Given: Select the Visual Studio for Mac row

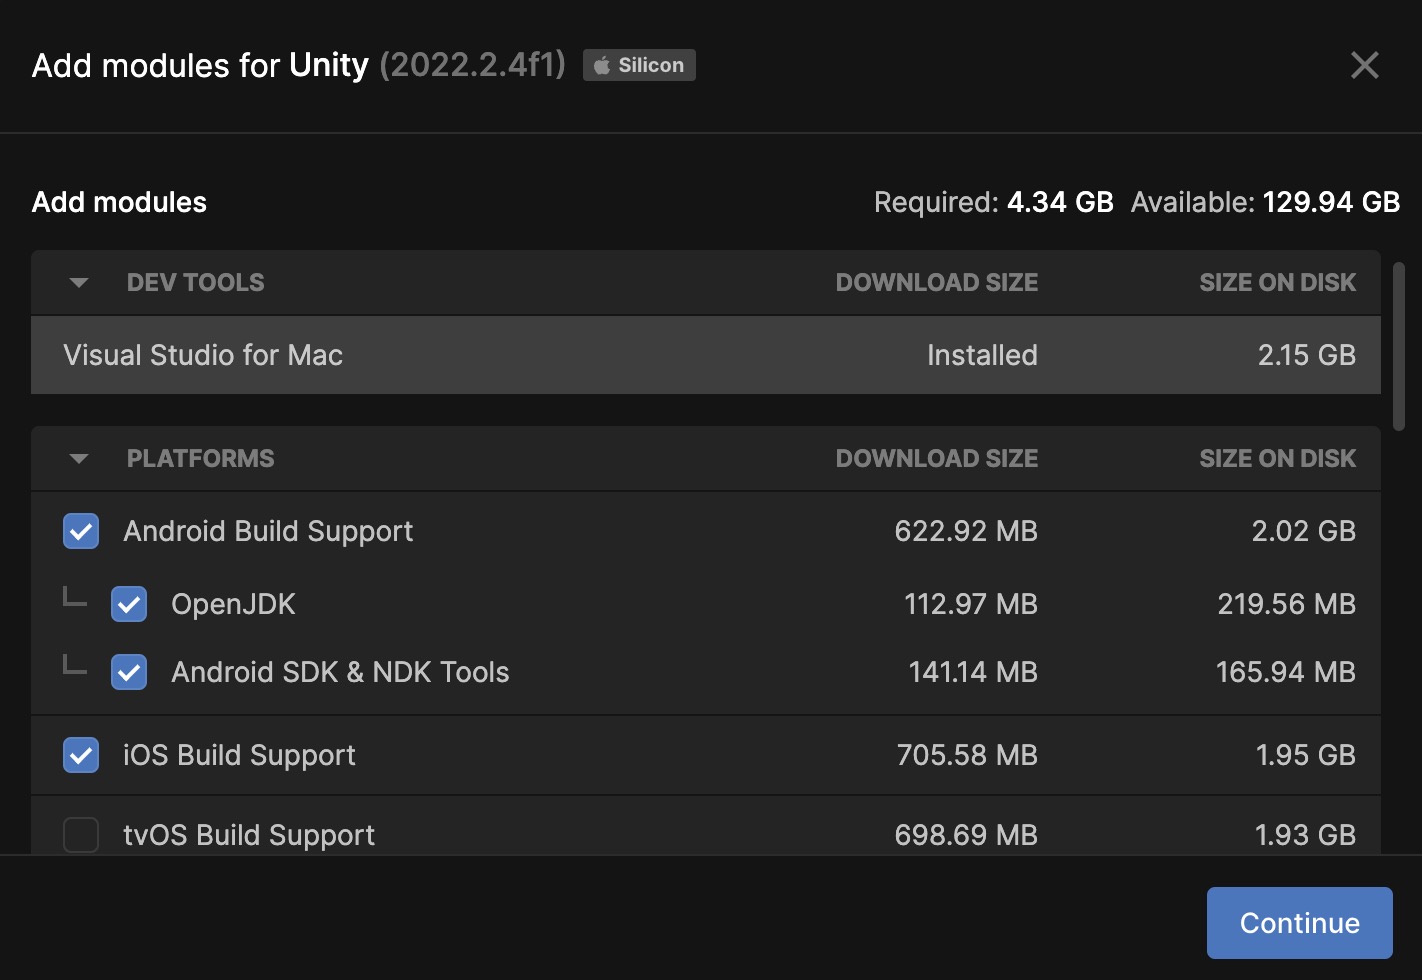Looking at the screenshot, I should (203, 355).
